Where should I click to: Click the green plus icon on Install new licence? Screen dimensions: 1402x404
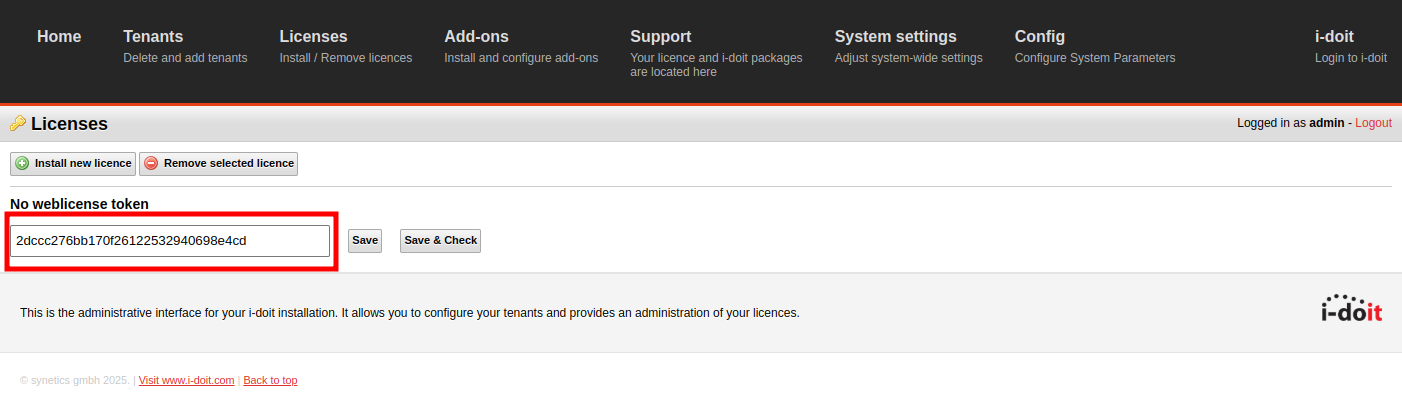click(x=22, y=163)
